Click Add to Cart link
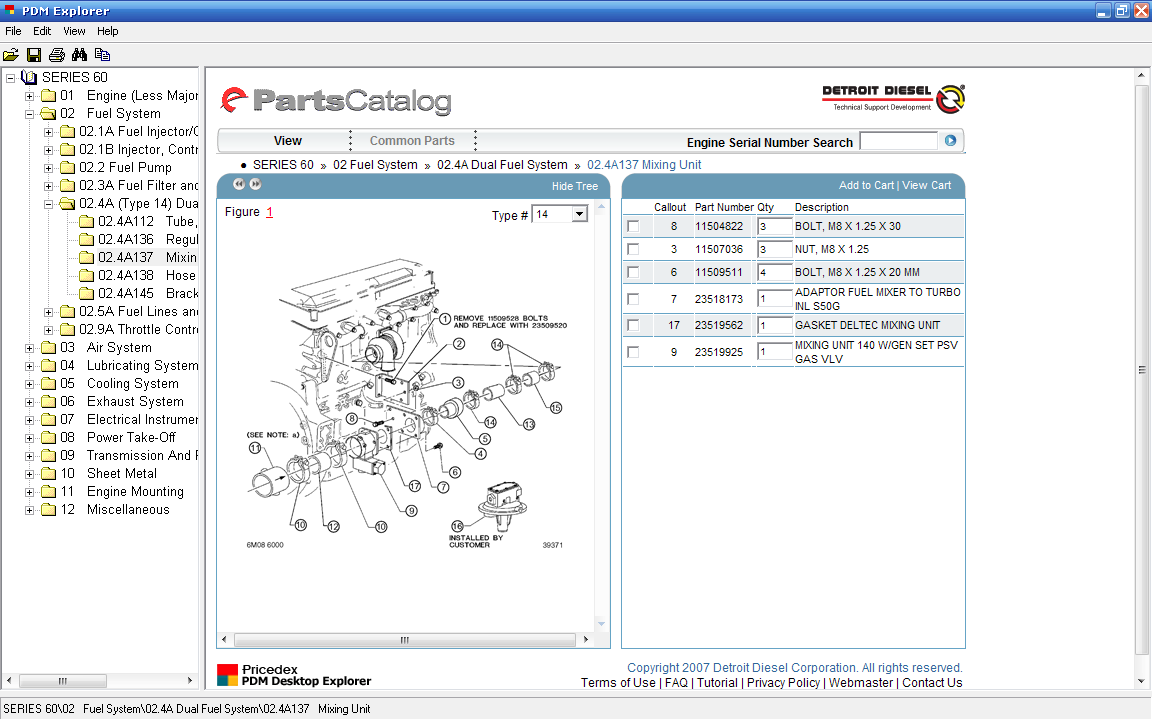The width and height of the screenshot is (1152, 720). click(866, 185)
